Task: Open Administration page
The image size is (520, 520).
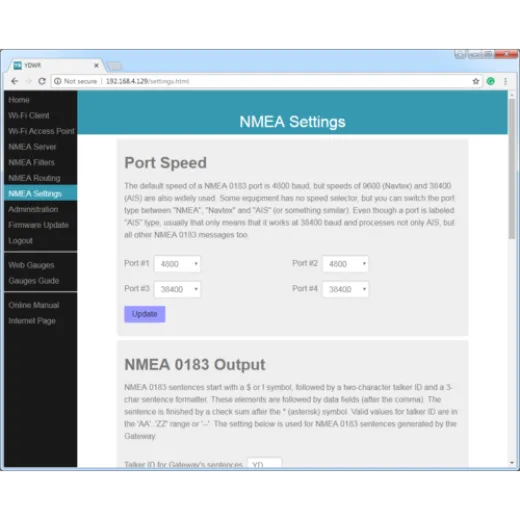Action: (33, 209)
